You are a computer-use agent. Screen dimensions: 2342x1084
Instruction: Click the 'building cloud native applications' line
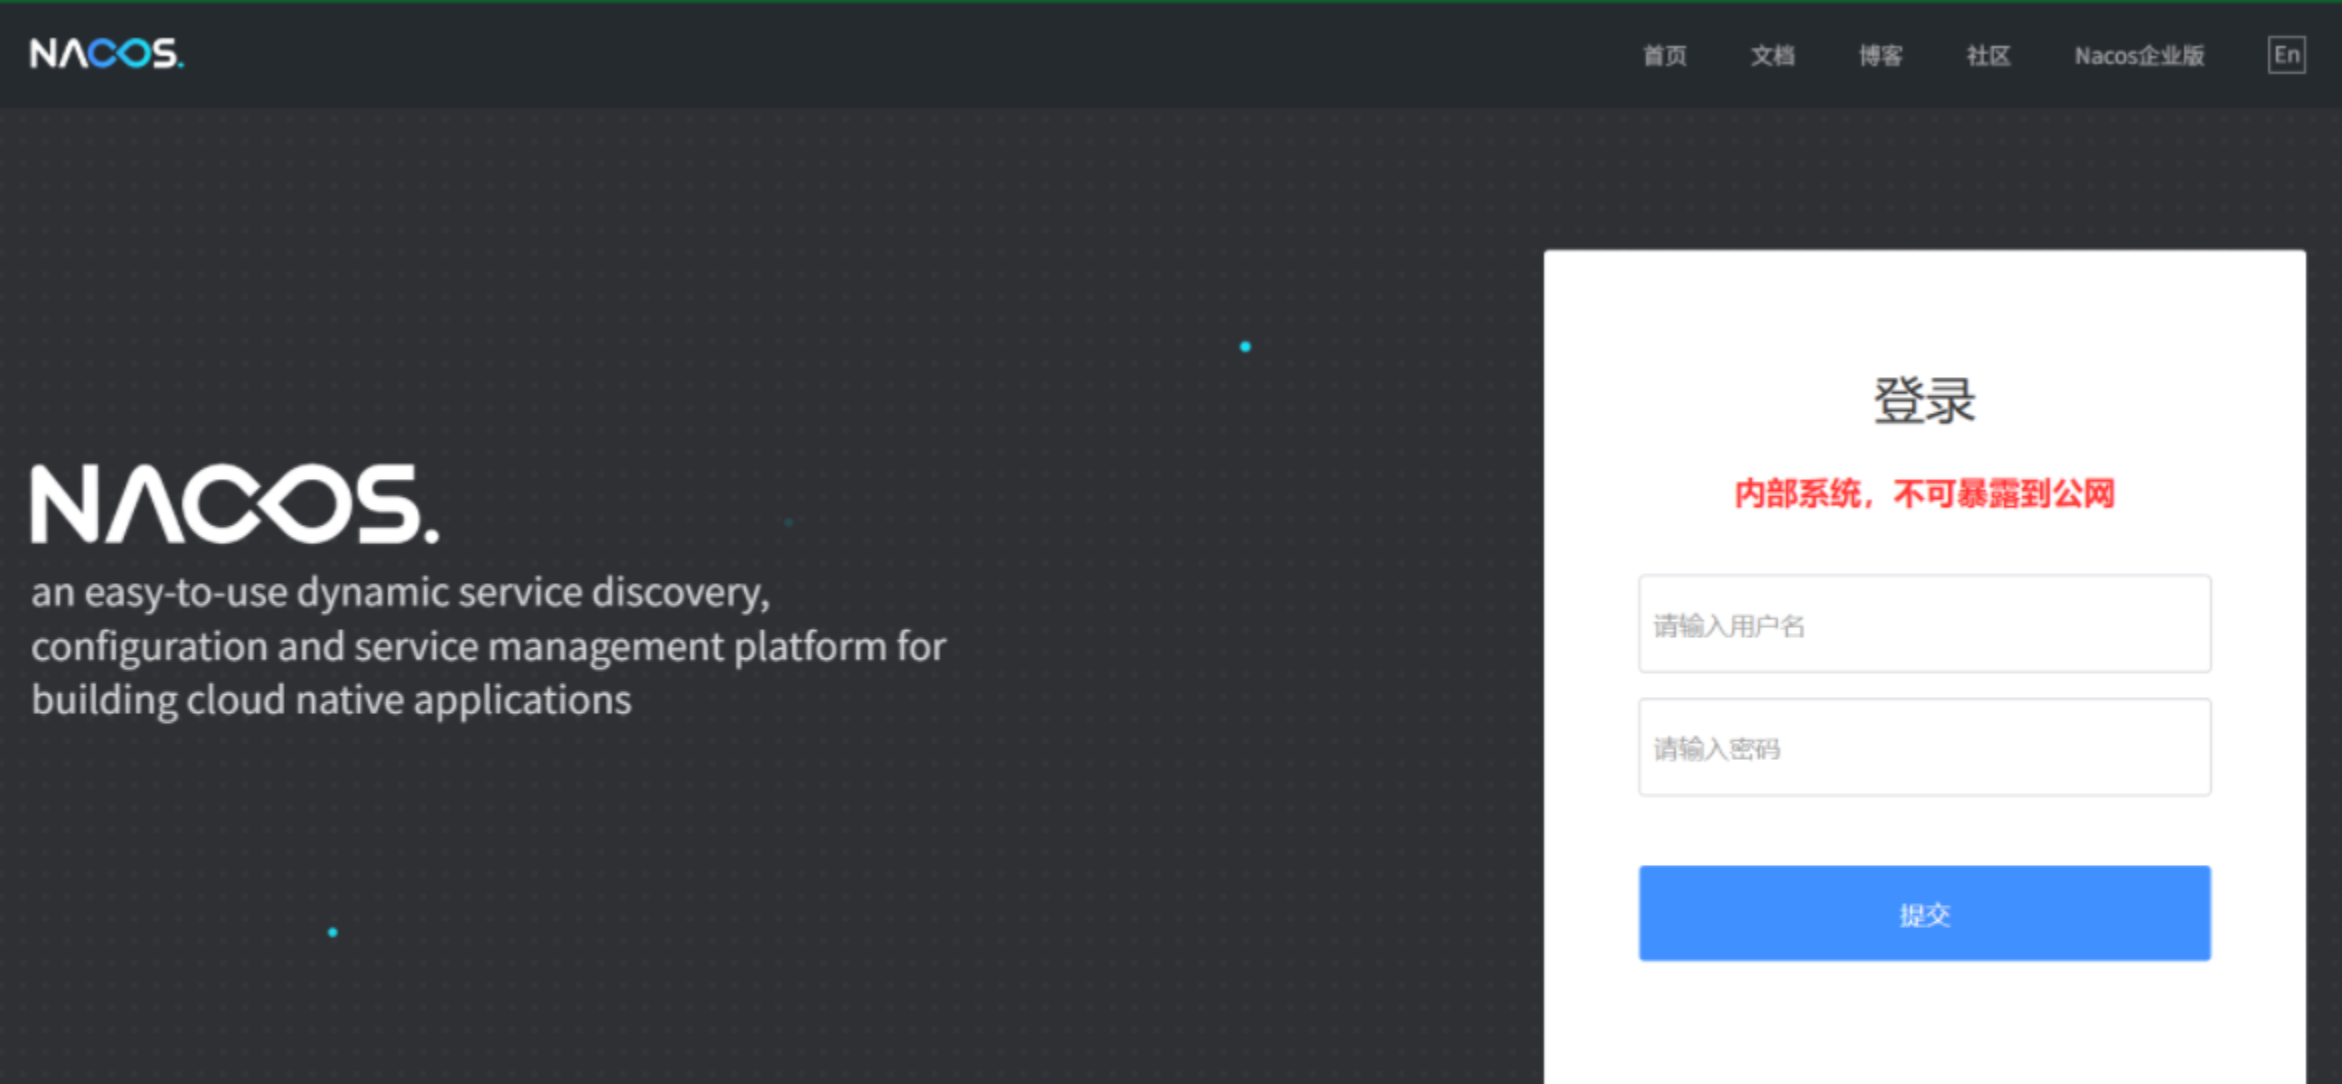click(331, 700)
